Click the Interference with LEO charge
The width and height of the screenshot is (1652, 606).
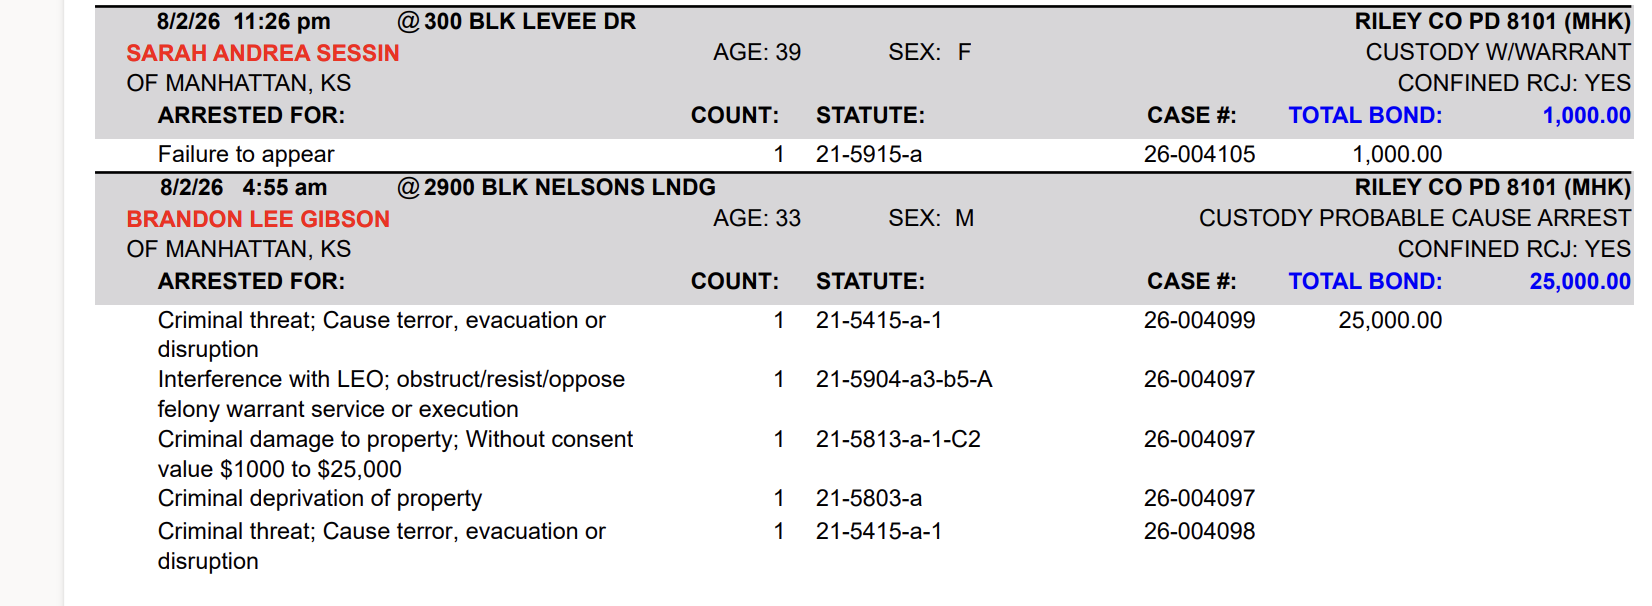[391, 394]
